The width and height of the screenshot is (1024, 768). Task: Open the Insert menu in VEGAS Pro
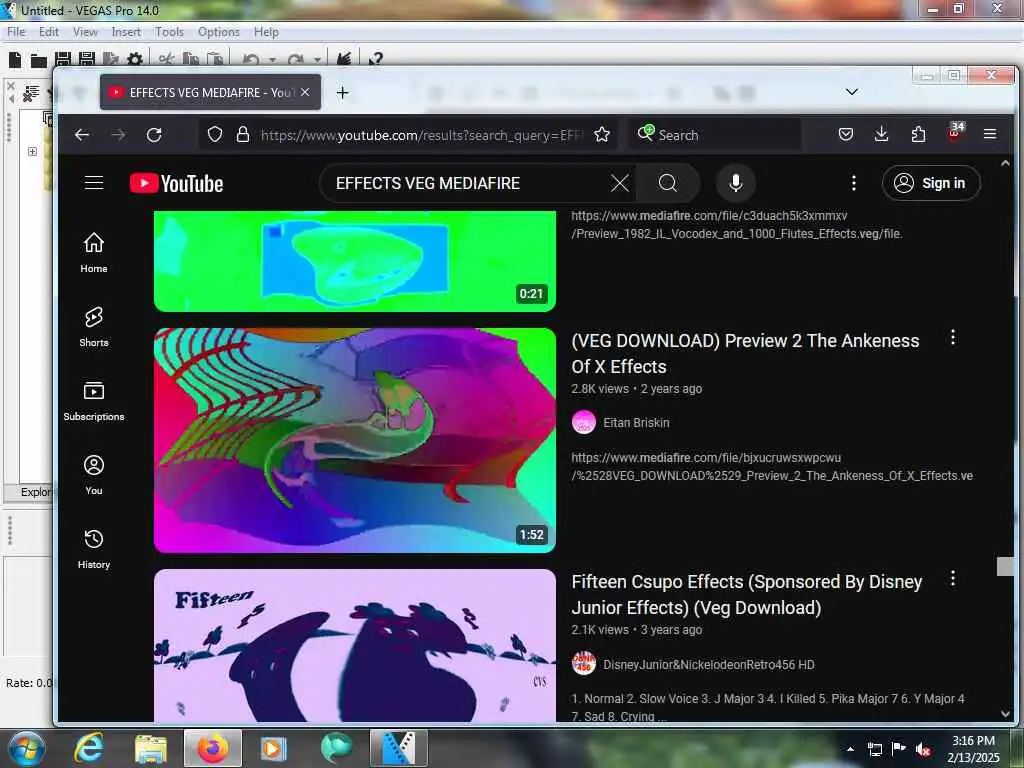pyautogui.click(x=126, y=32)
